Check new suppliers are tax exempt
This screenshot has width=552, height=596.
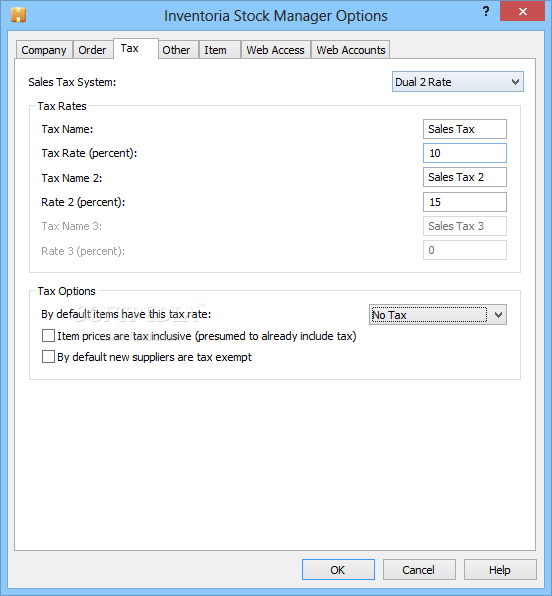[x=48, y=357]
